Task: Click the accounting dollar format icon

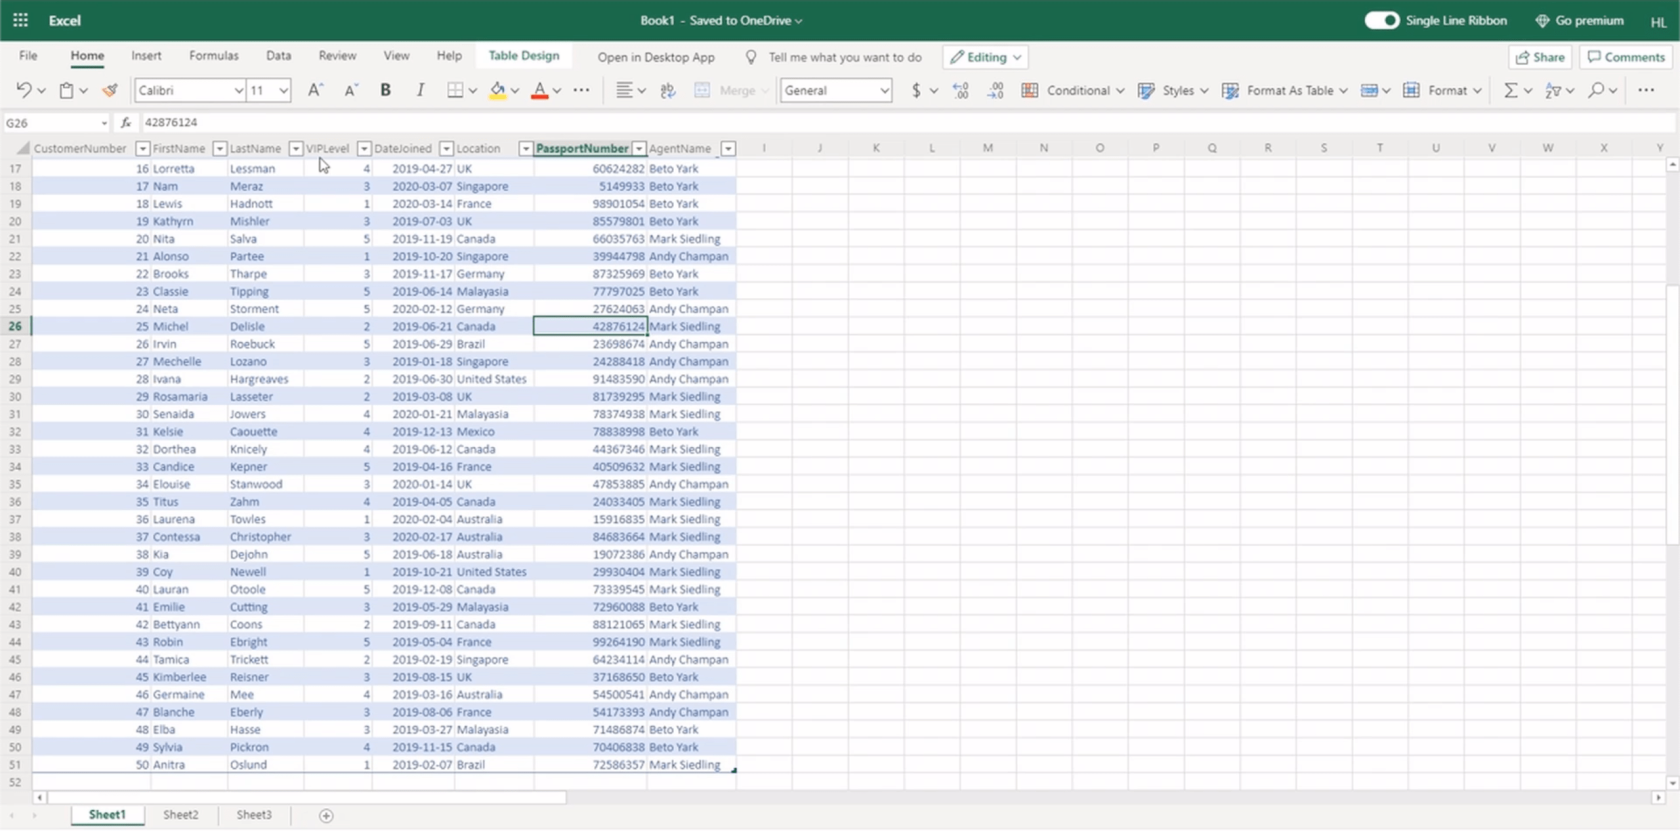Action: pos(916,90)
